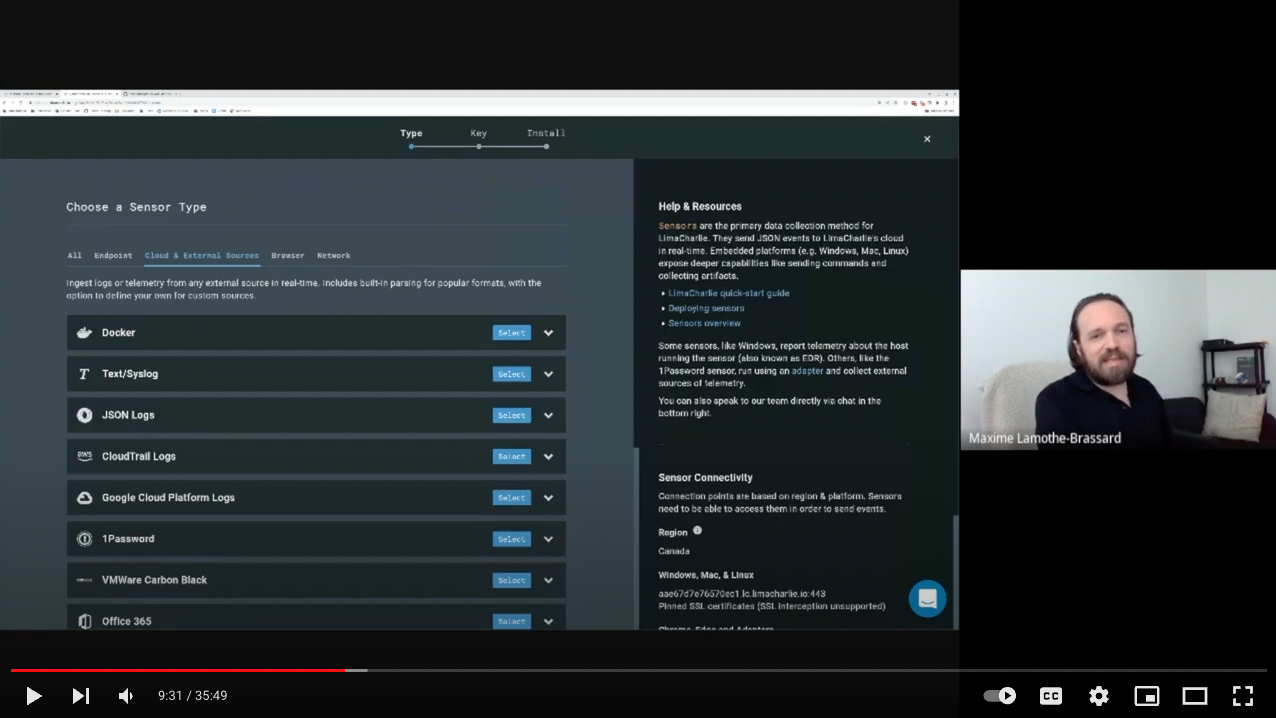Click the Canada region value
This screenshot has height=718, width=1276.
pyautogui.click(x=674, y=551)
